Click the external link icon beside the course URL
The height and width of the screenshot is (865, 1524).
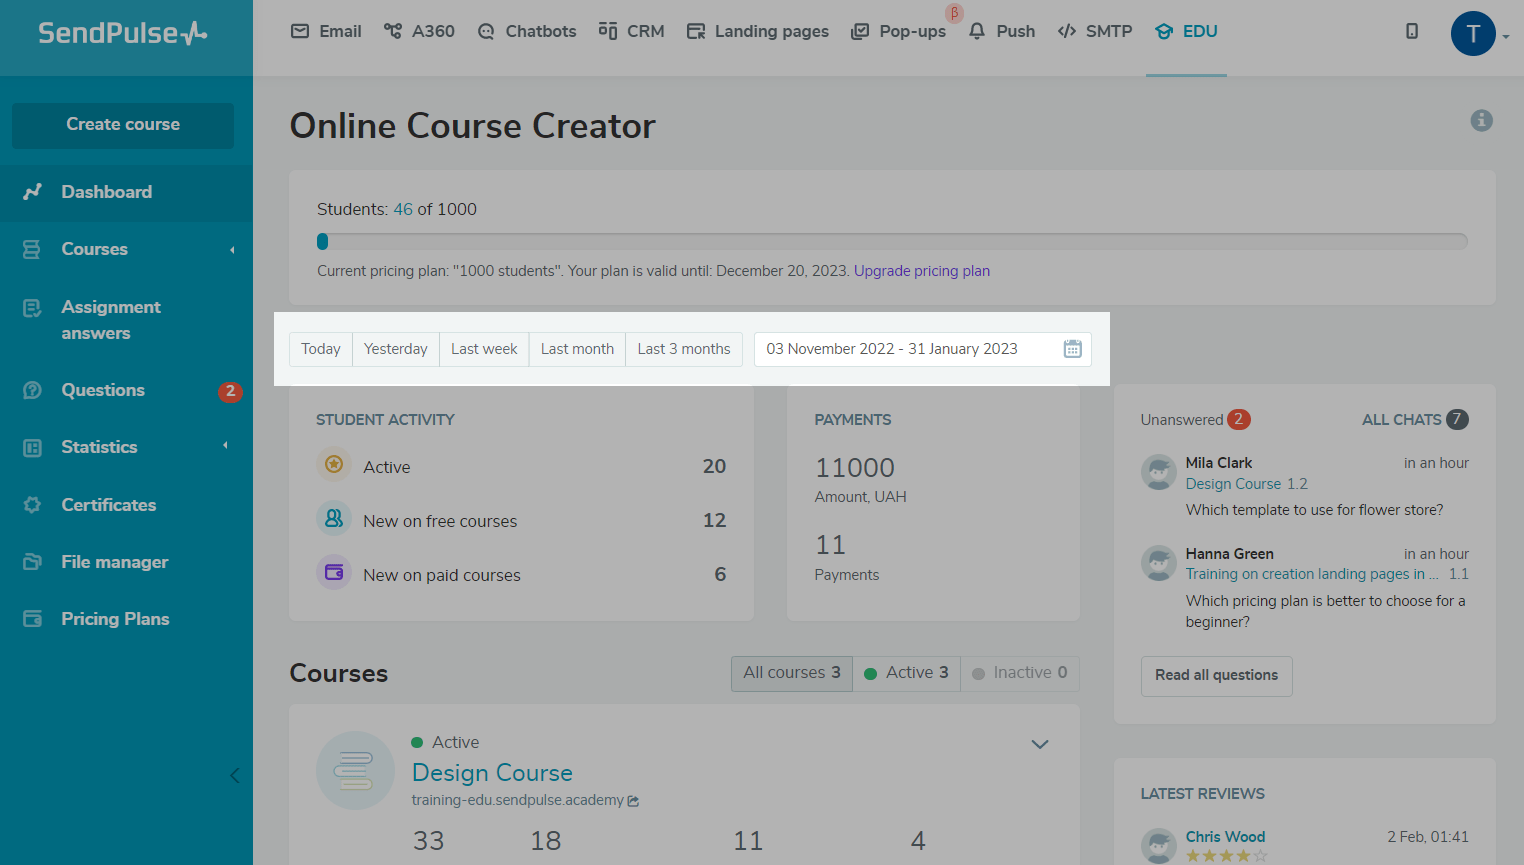pyautogui.click(x=633, y=801)
